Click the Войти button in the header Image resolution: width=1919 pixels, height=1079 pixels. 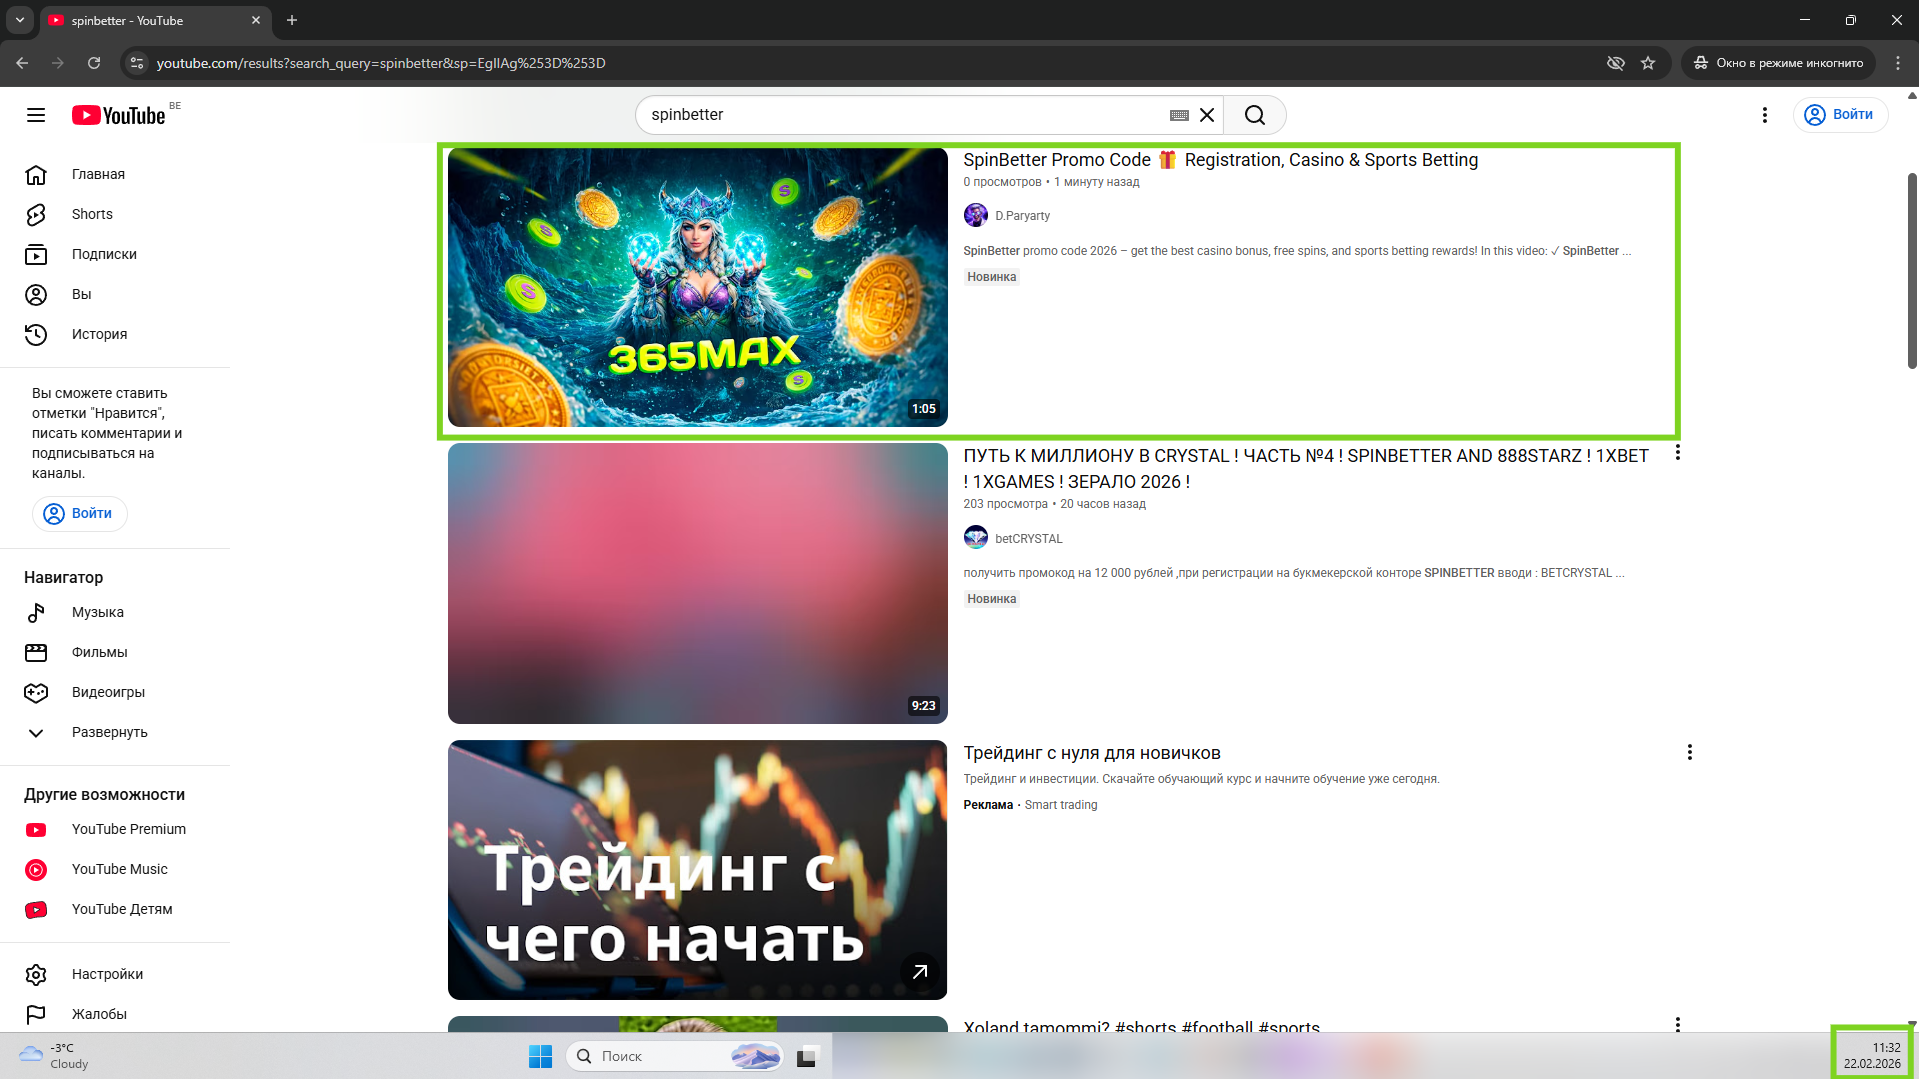(x=1840, y=115)
